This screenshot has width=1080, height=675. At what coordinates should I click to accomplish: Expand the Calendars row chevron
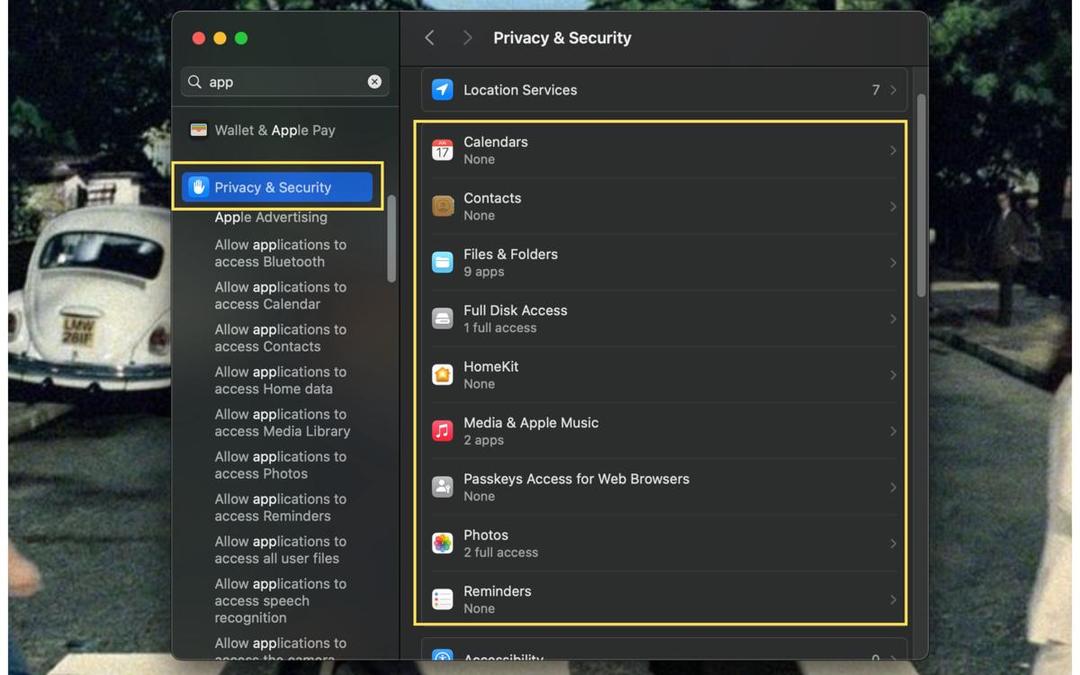pyautogui.click(x=893, y=150)
